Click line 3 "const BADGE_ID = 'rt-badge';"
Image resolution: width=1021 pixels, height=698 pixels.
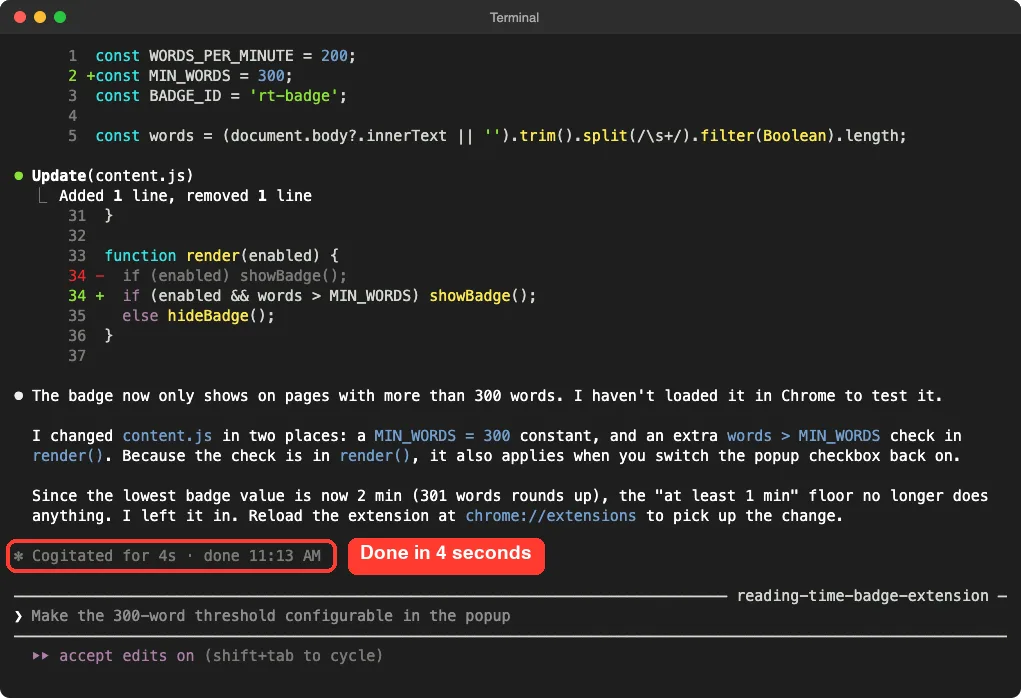[x=221, y=96]
